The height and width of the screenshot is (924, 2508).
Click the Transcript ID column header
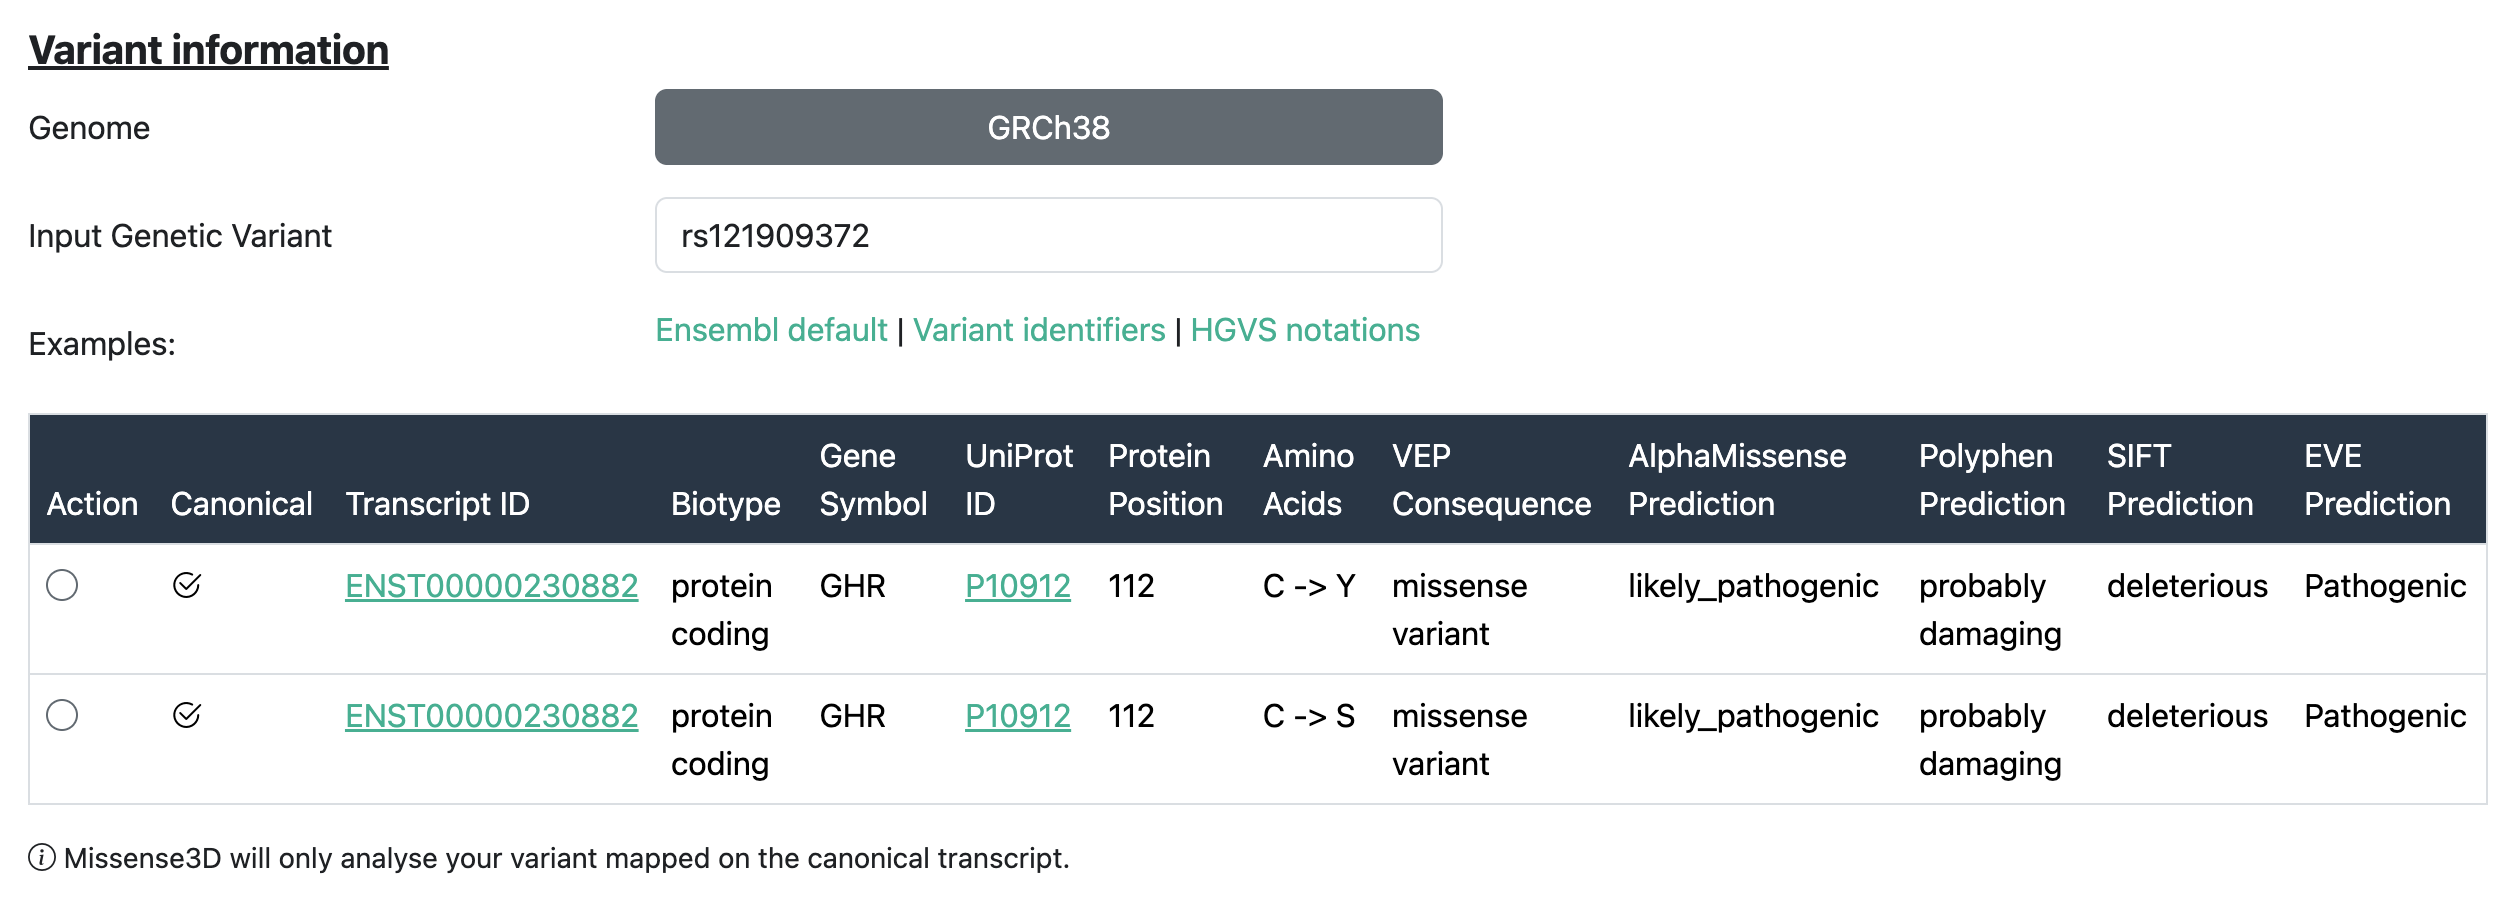[437, 504]
